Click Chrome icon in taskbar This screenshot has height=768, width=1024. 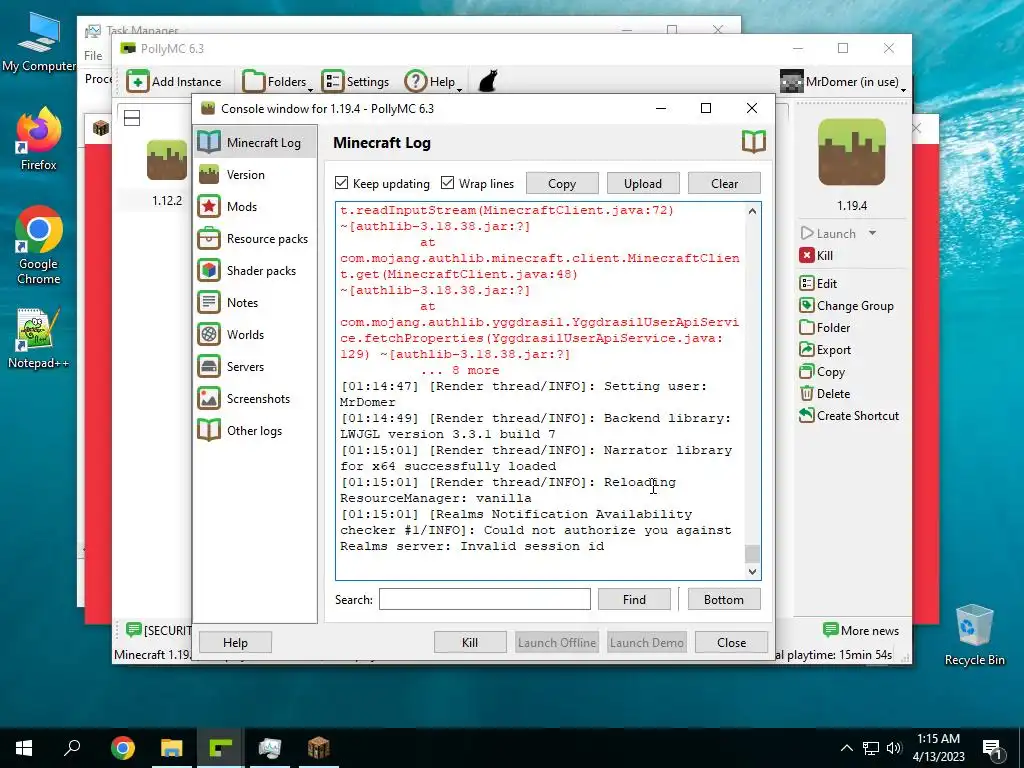pyautogui.click(x=123, y=748)
